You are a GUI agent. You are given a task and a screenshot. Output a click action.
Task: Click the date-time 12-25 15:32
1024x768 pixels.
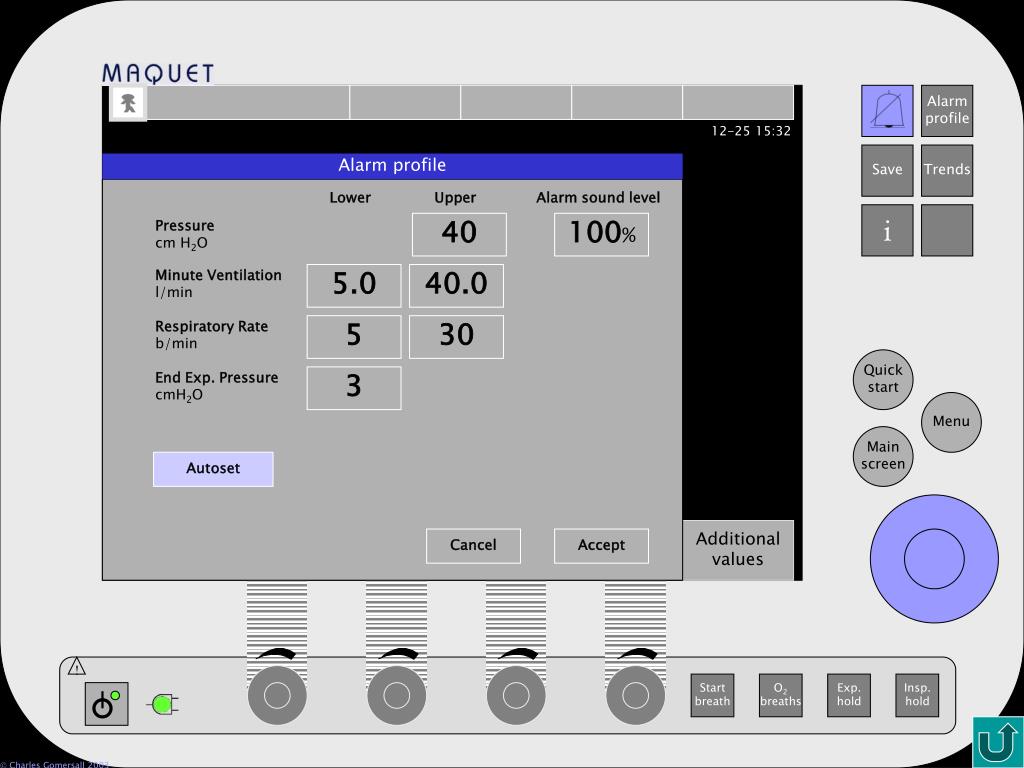(x=751, y=131)
